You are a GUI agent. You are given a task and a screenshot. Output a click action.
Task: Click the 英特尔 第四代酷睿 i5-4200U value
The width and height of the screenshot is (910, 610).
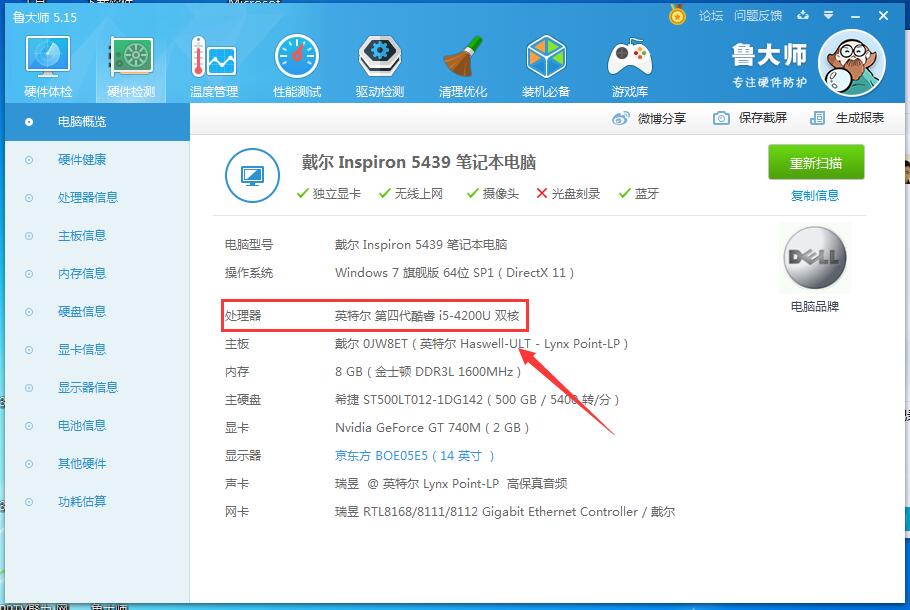click(x=427, y=316)
